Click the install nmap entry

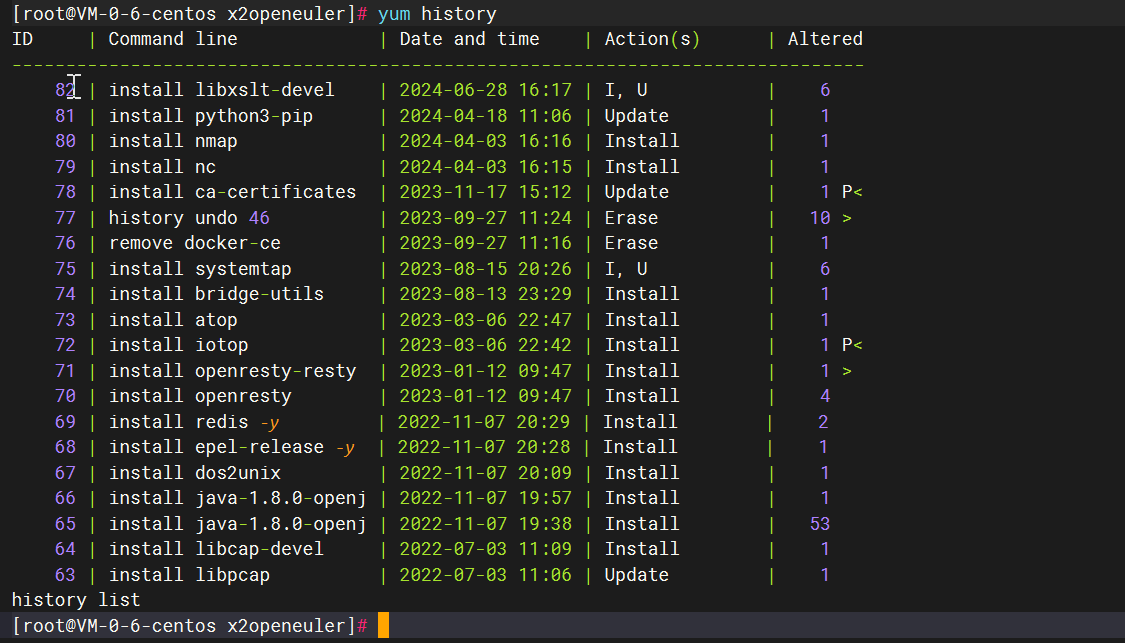pyautogui.click(x=173, y=141)
